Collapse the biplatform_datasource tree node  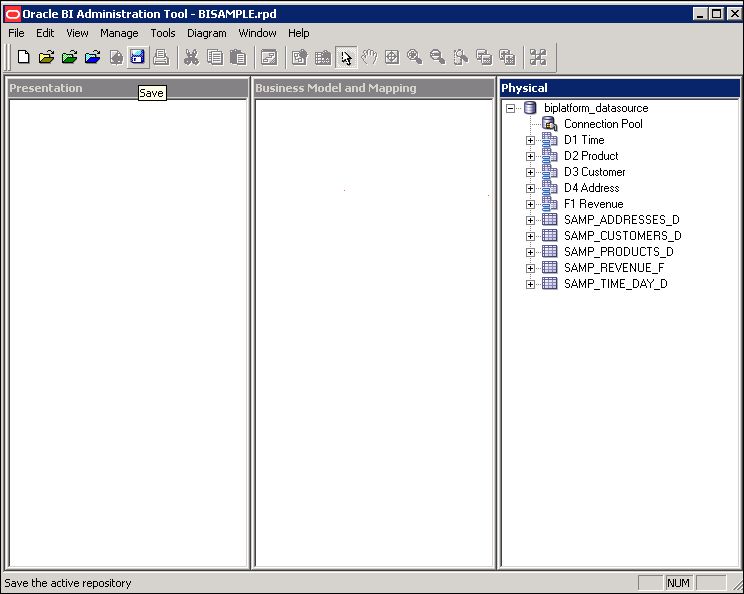tap(511, 109)
